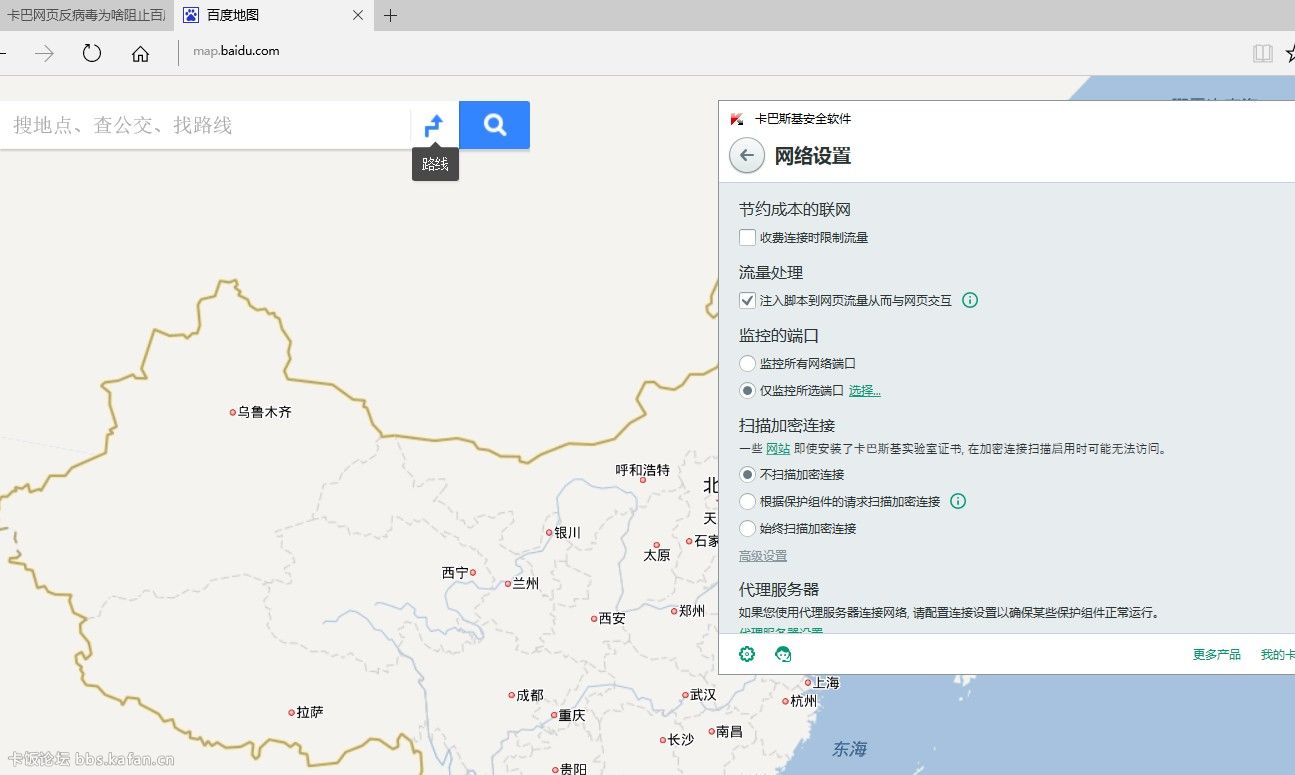Screen dimensions: 1295x775
Task: Click the blue search magnifier button
Action: [x=494, y=125]
